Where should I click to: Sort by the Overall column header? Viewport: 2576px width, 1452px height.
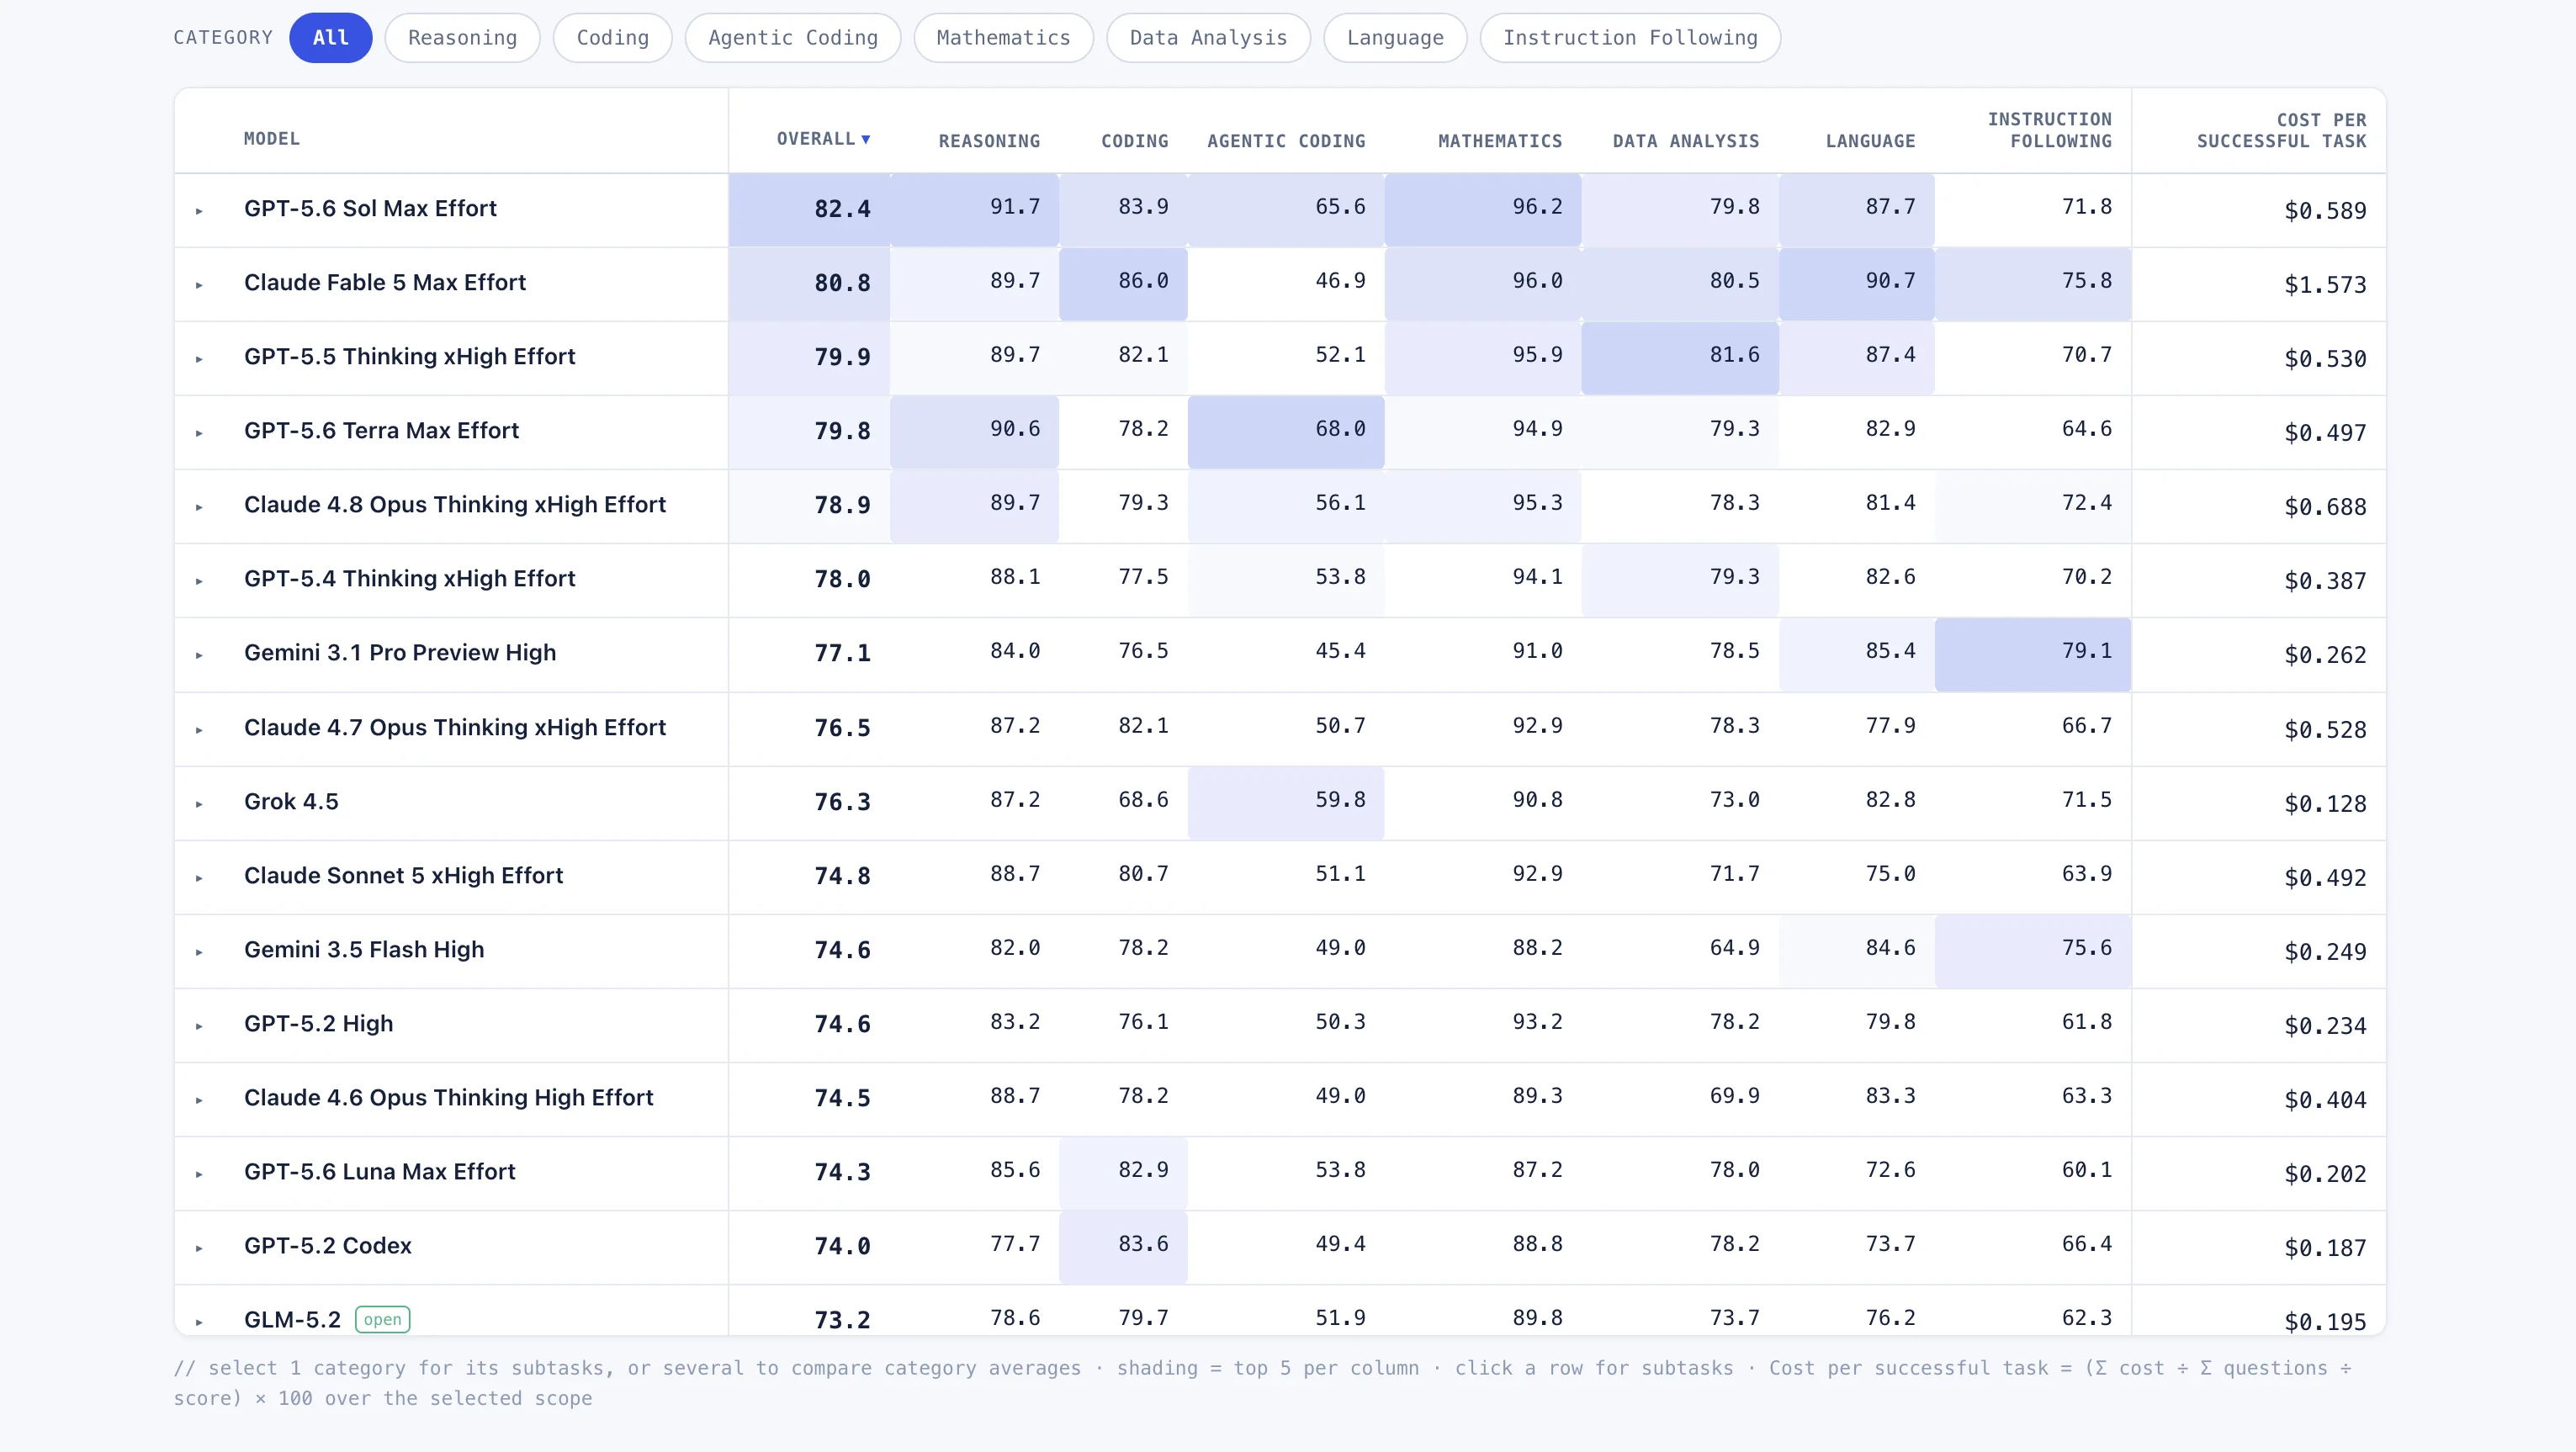tap(823, 139)
